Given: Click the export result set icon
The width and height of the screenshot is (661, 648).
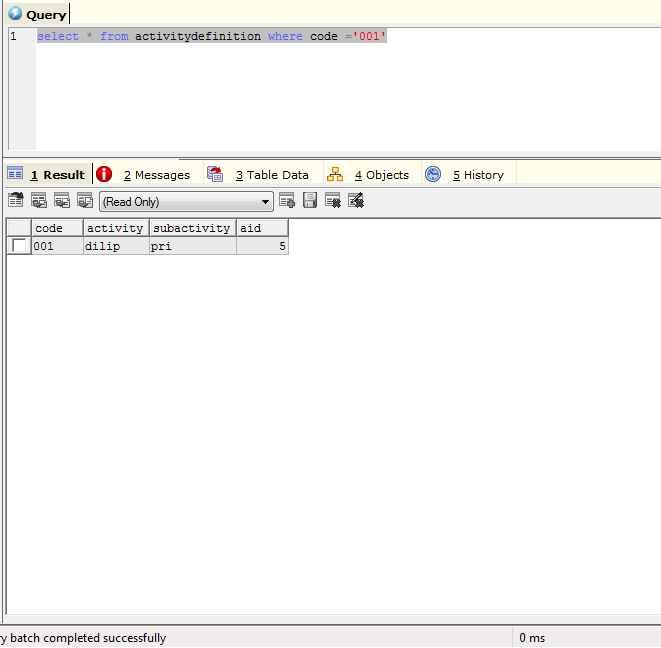Looking at the screenshot, I should pyautogui.click(x=16, y=200).
